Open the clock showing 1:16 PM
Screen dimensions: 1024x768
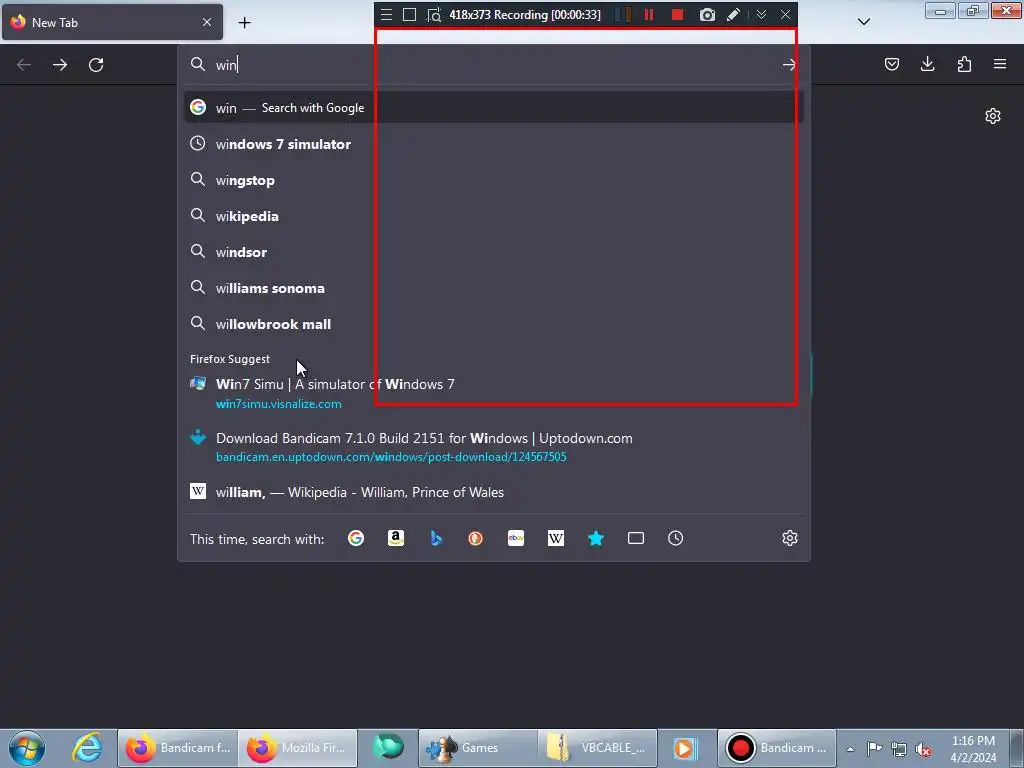tap(973, 749)
